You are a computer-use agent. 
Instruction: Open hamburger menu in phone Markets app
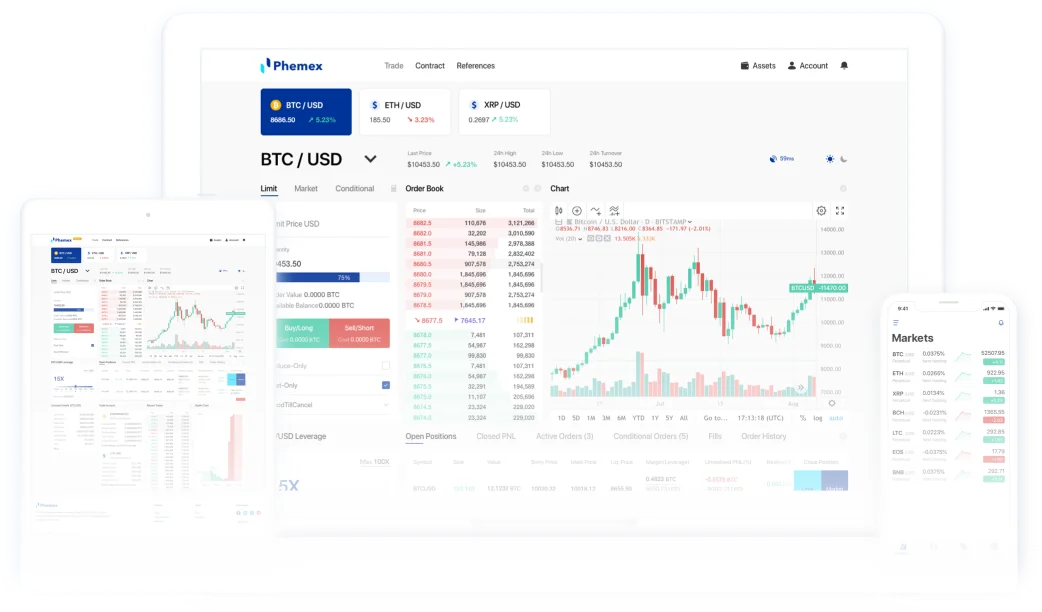point(895,323)
